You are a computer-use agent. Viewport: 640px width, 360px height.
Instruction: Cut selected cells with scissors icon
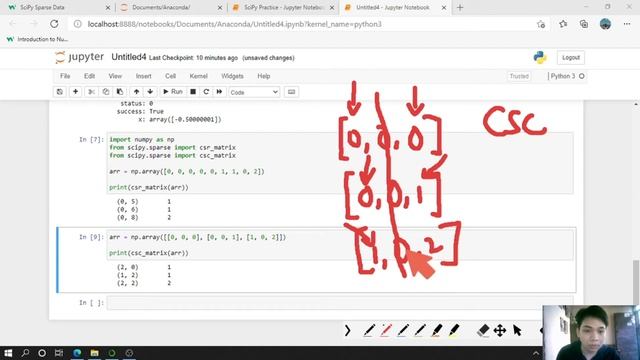(91, 92)
